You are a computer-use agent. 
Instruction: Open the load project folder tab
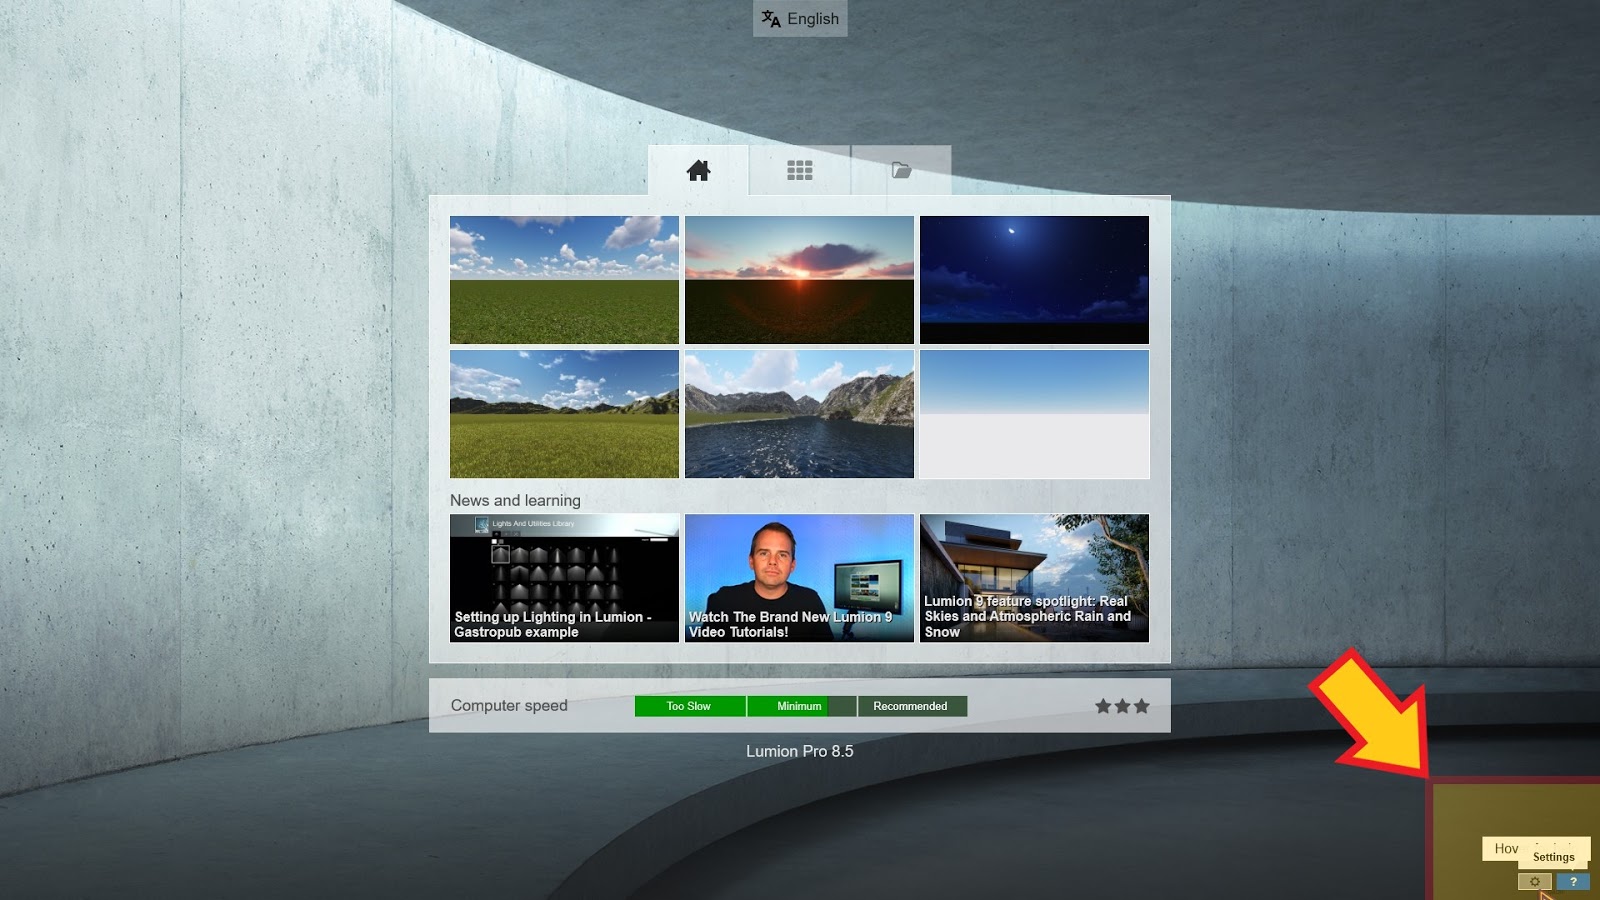tap(901, 170)
